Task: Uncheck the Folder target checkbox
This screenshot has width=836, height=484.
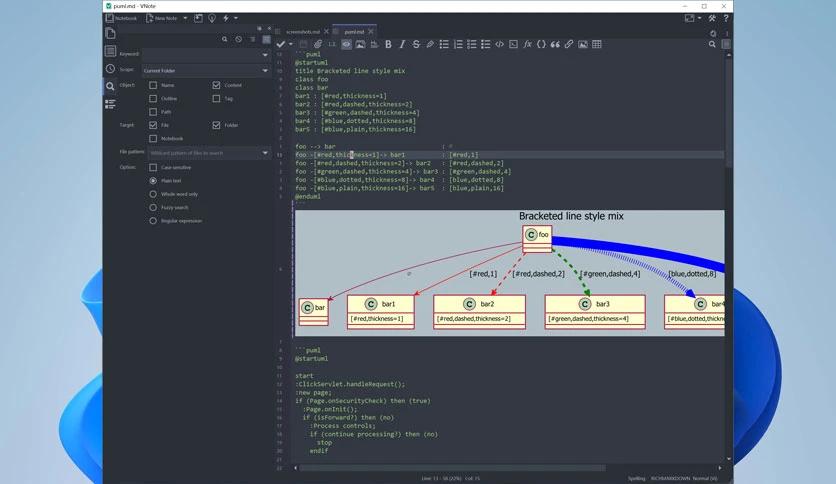Action: (216, 125)
